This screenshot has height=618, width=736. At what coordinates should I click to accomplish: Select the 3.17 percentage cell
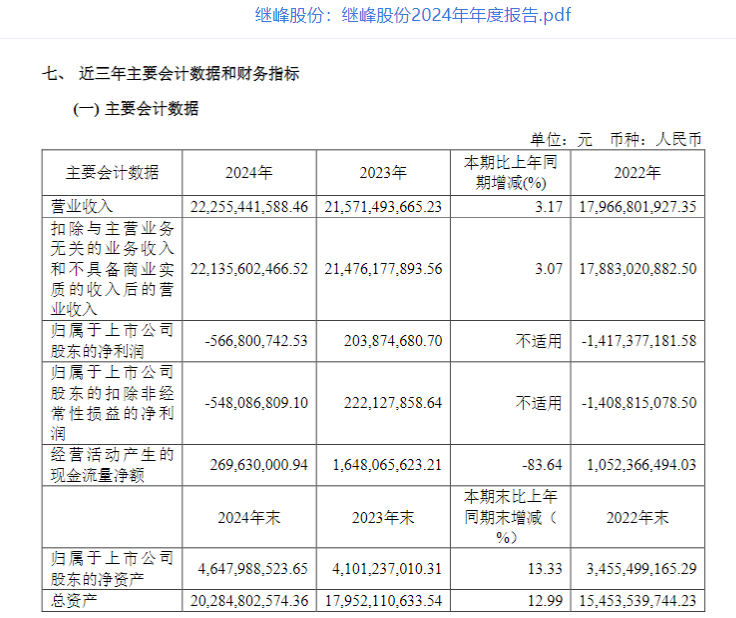[548, 206]
